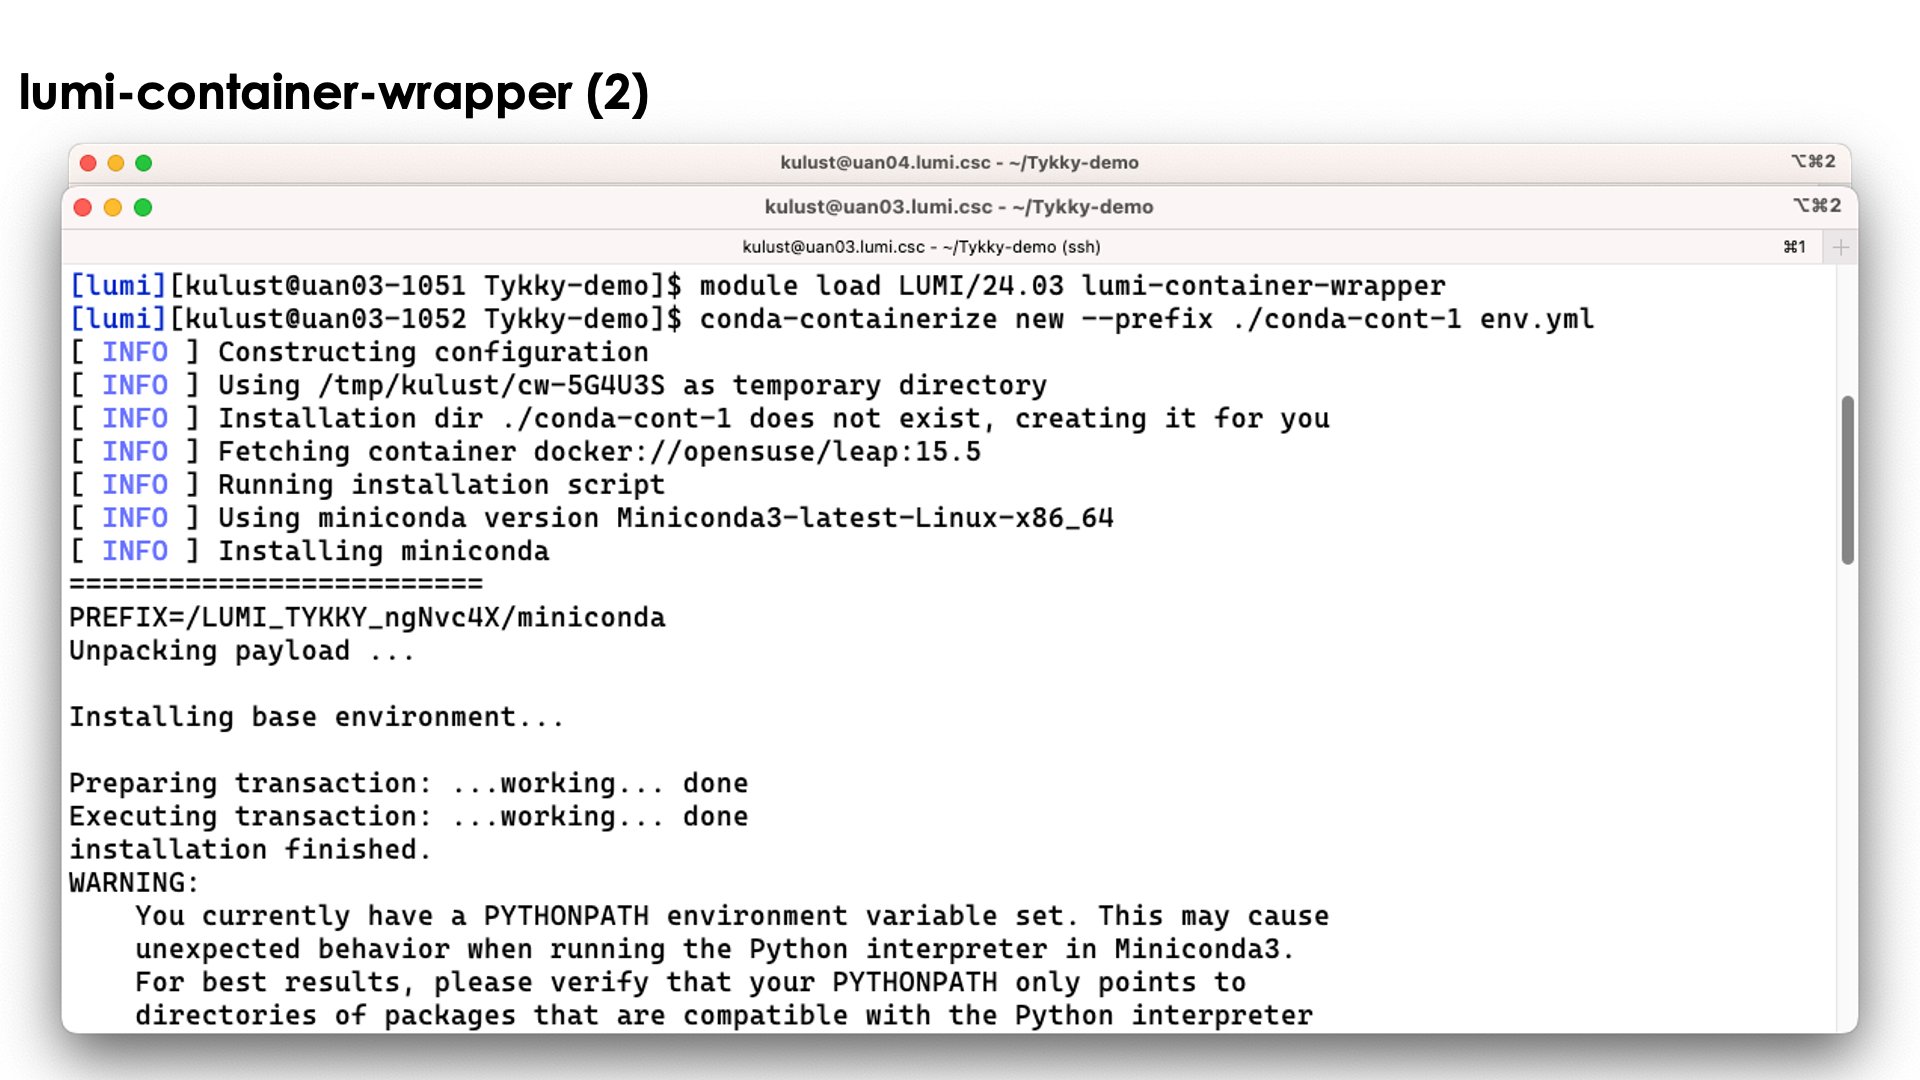
Task: Click the 'Installing base environment...' line
Action: 316,717
